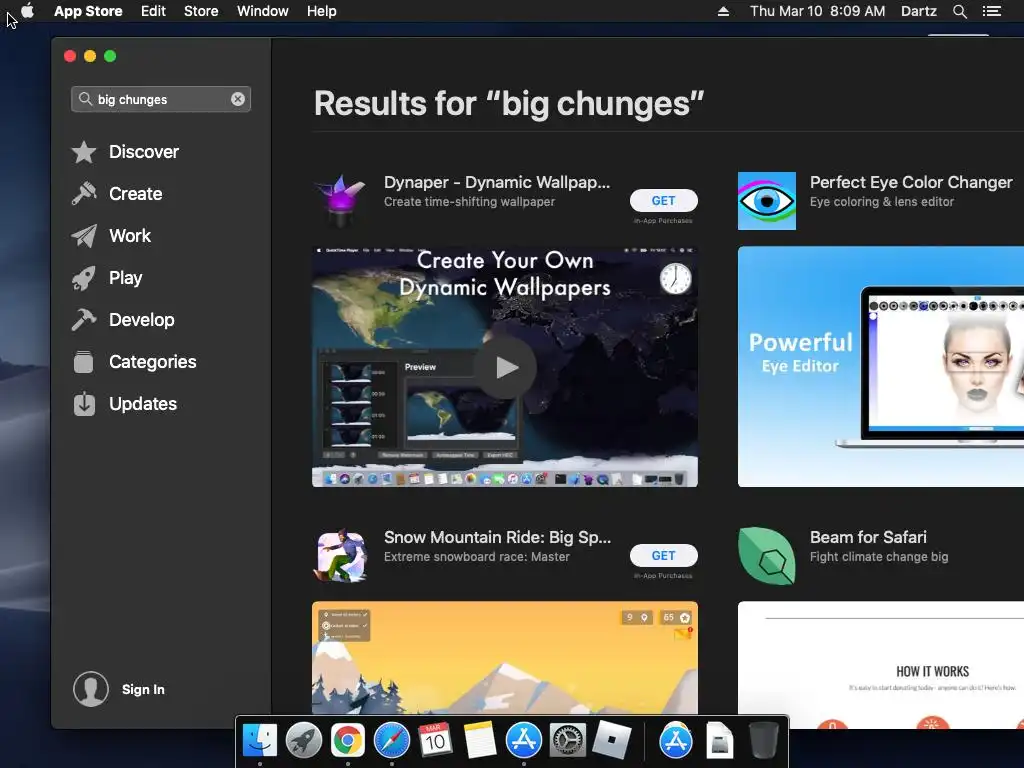Open Spotlight search in the menu bar
The height and width of the screenshot is (768, 1024).
coord(960,11)
